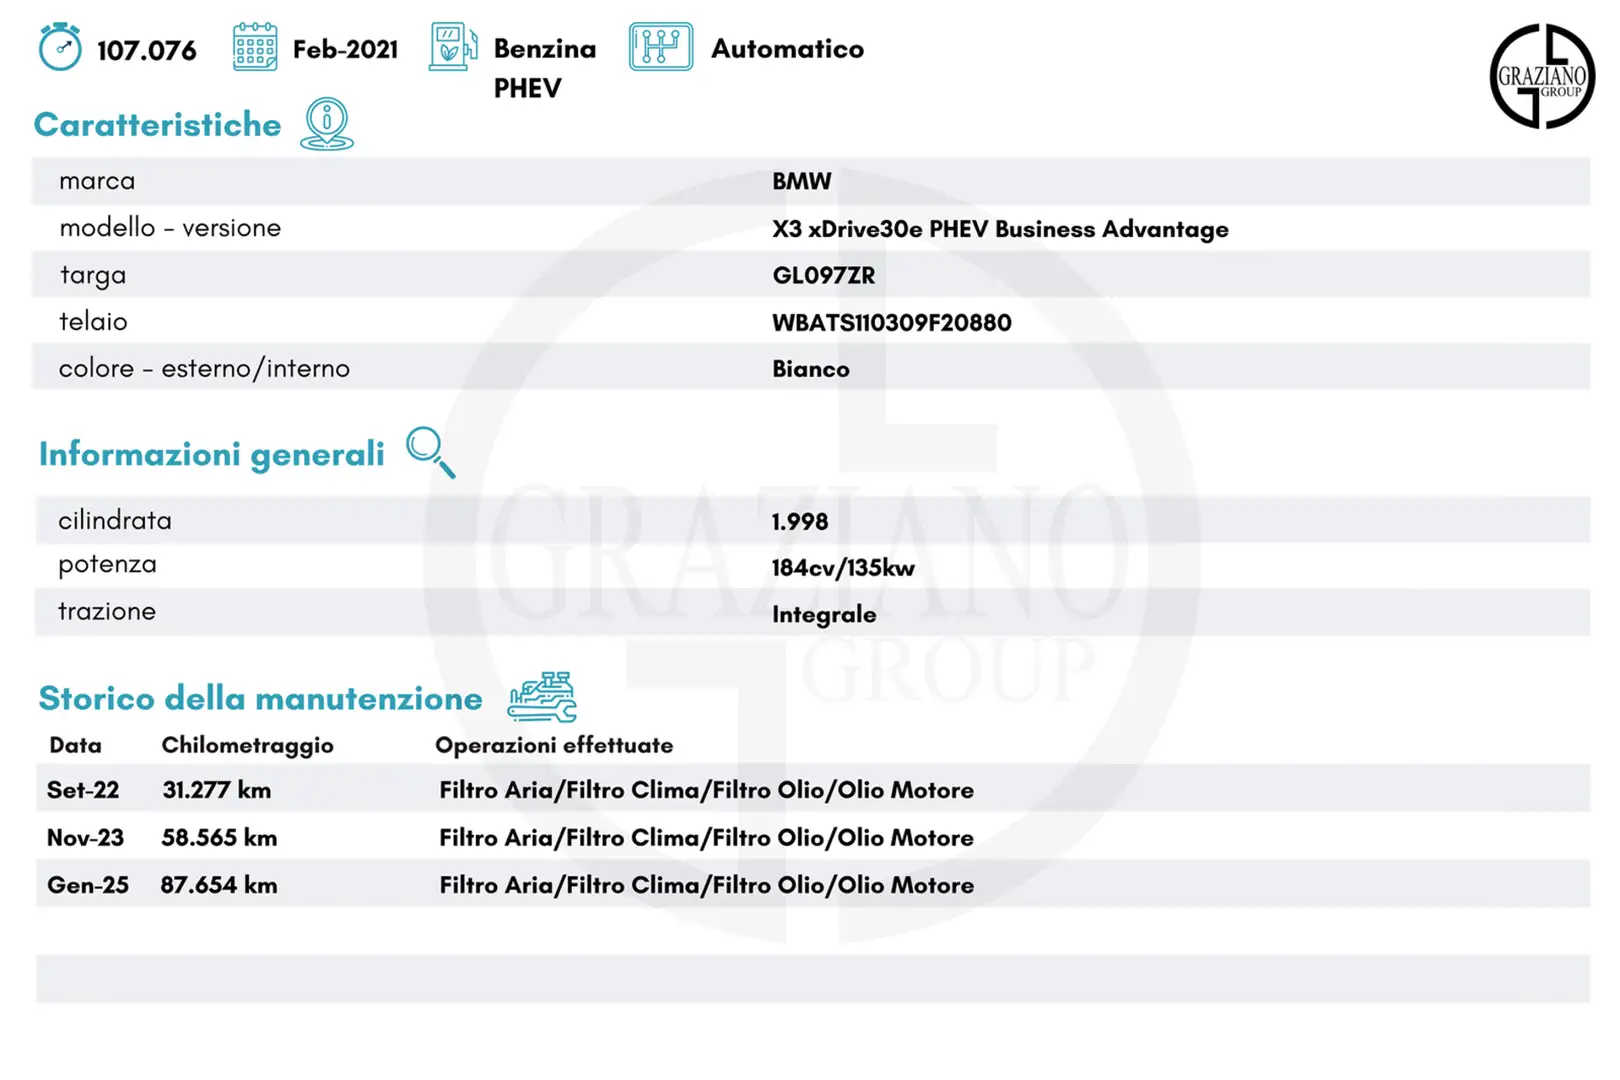This screenshot has height=1080, width=1620.
Task: Click the fuel pump icon
Action: (x=452, y=47)
